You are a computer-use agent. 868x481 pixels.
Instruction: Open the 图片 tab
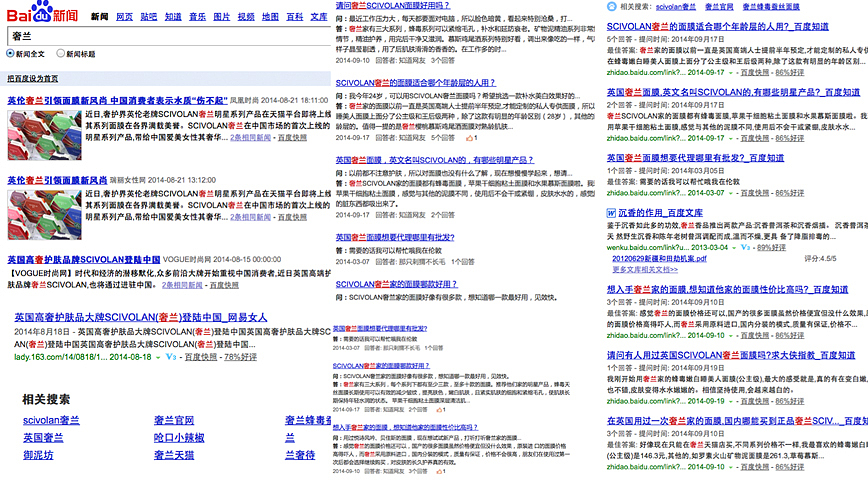tap(222, 17)
